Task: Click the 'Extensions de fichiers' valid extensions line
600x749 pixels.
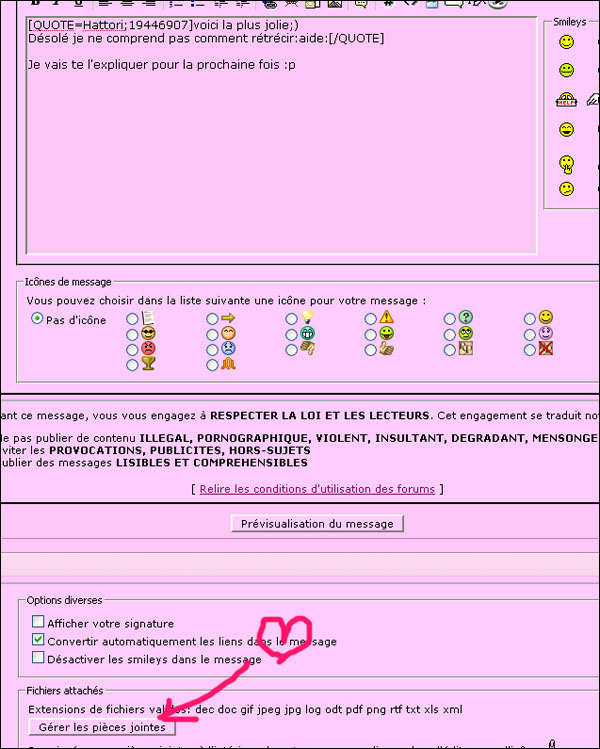Action: 245,709
